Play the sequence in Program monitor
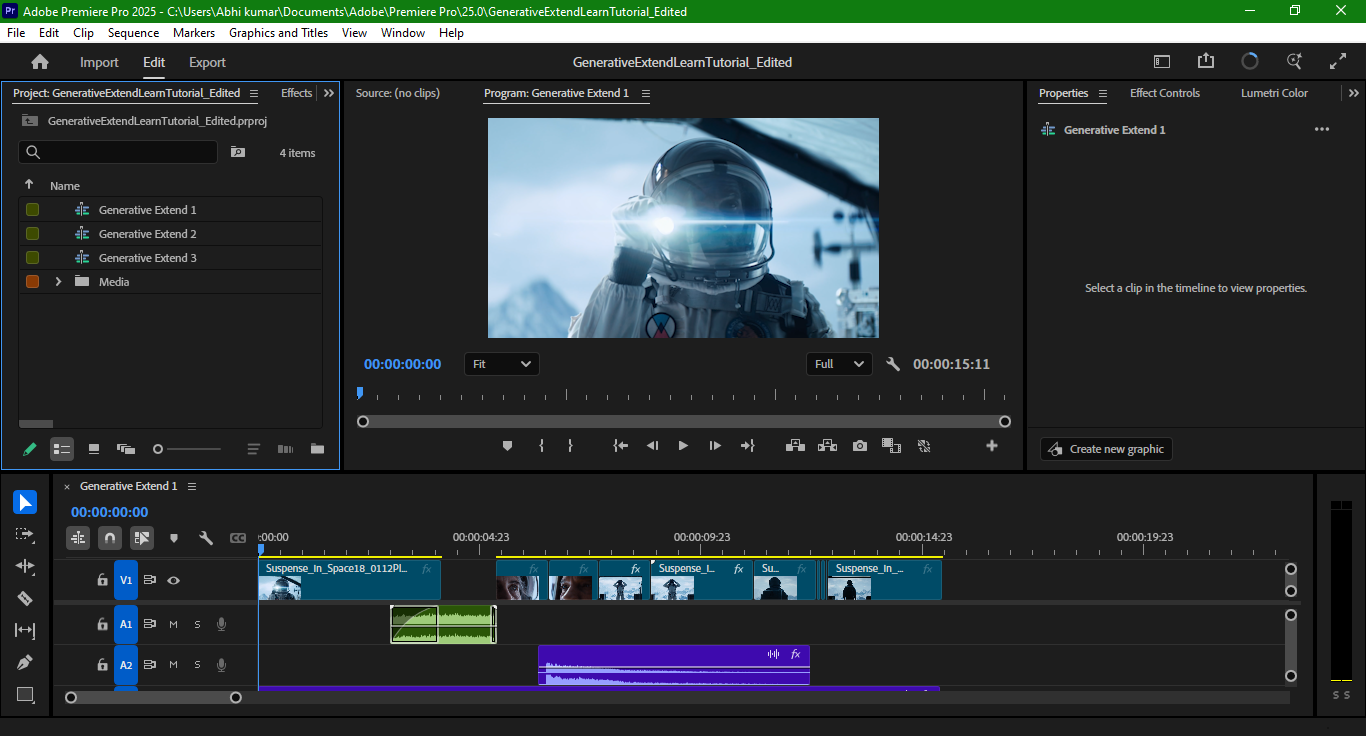The width and height of the screenshot is (1366, 736). [x=683, y=446]
